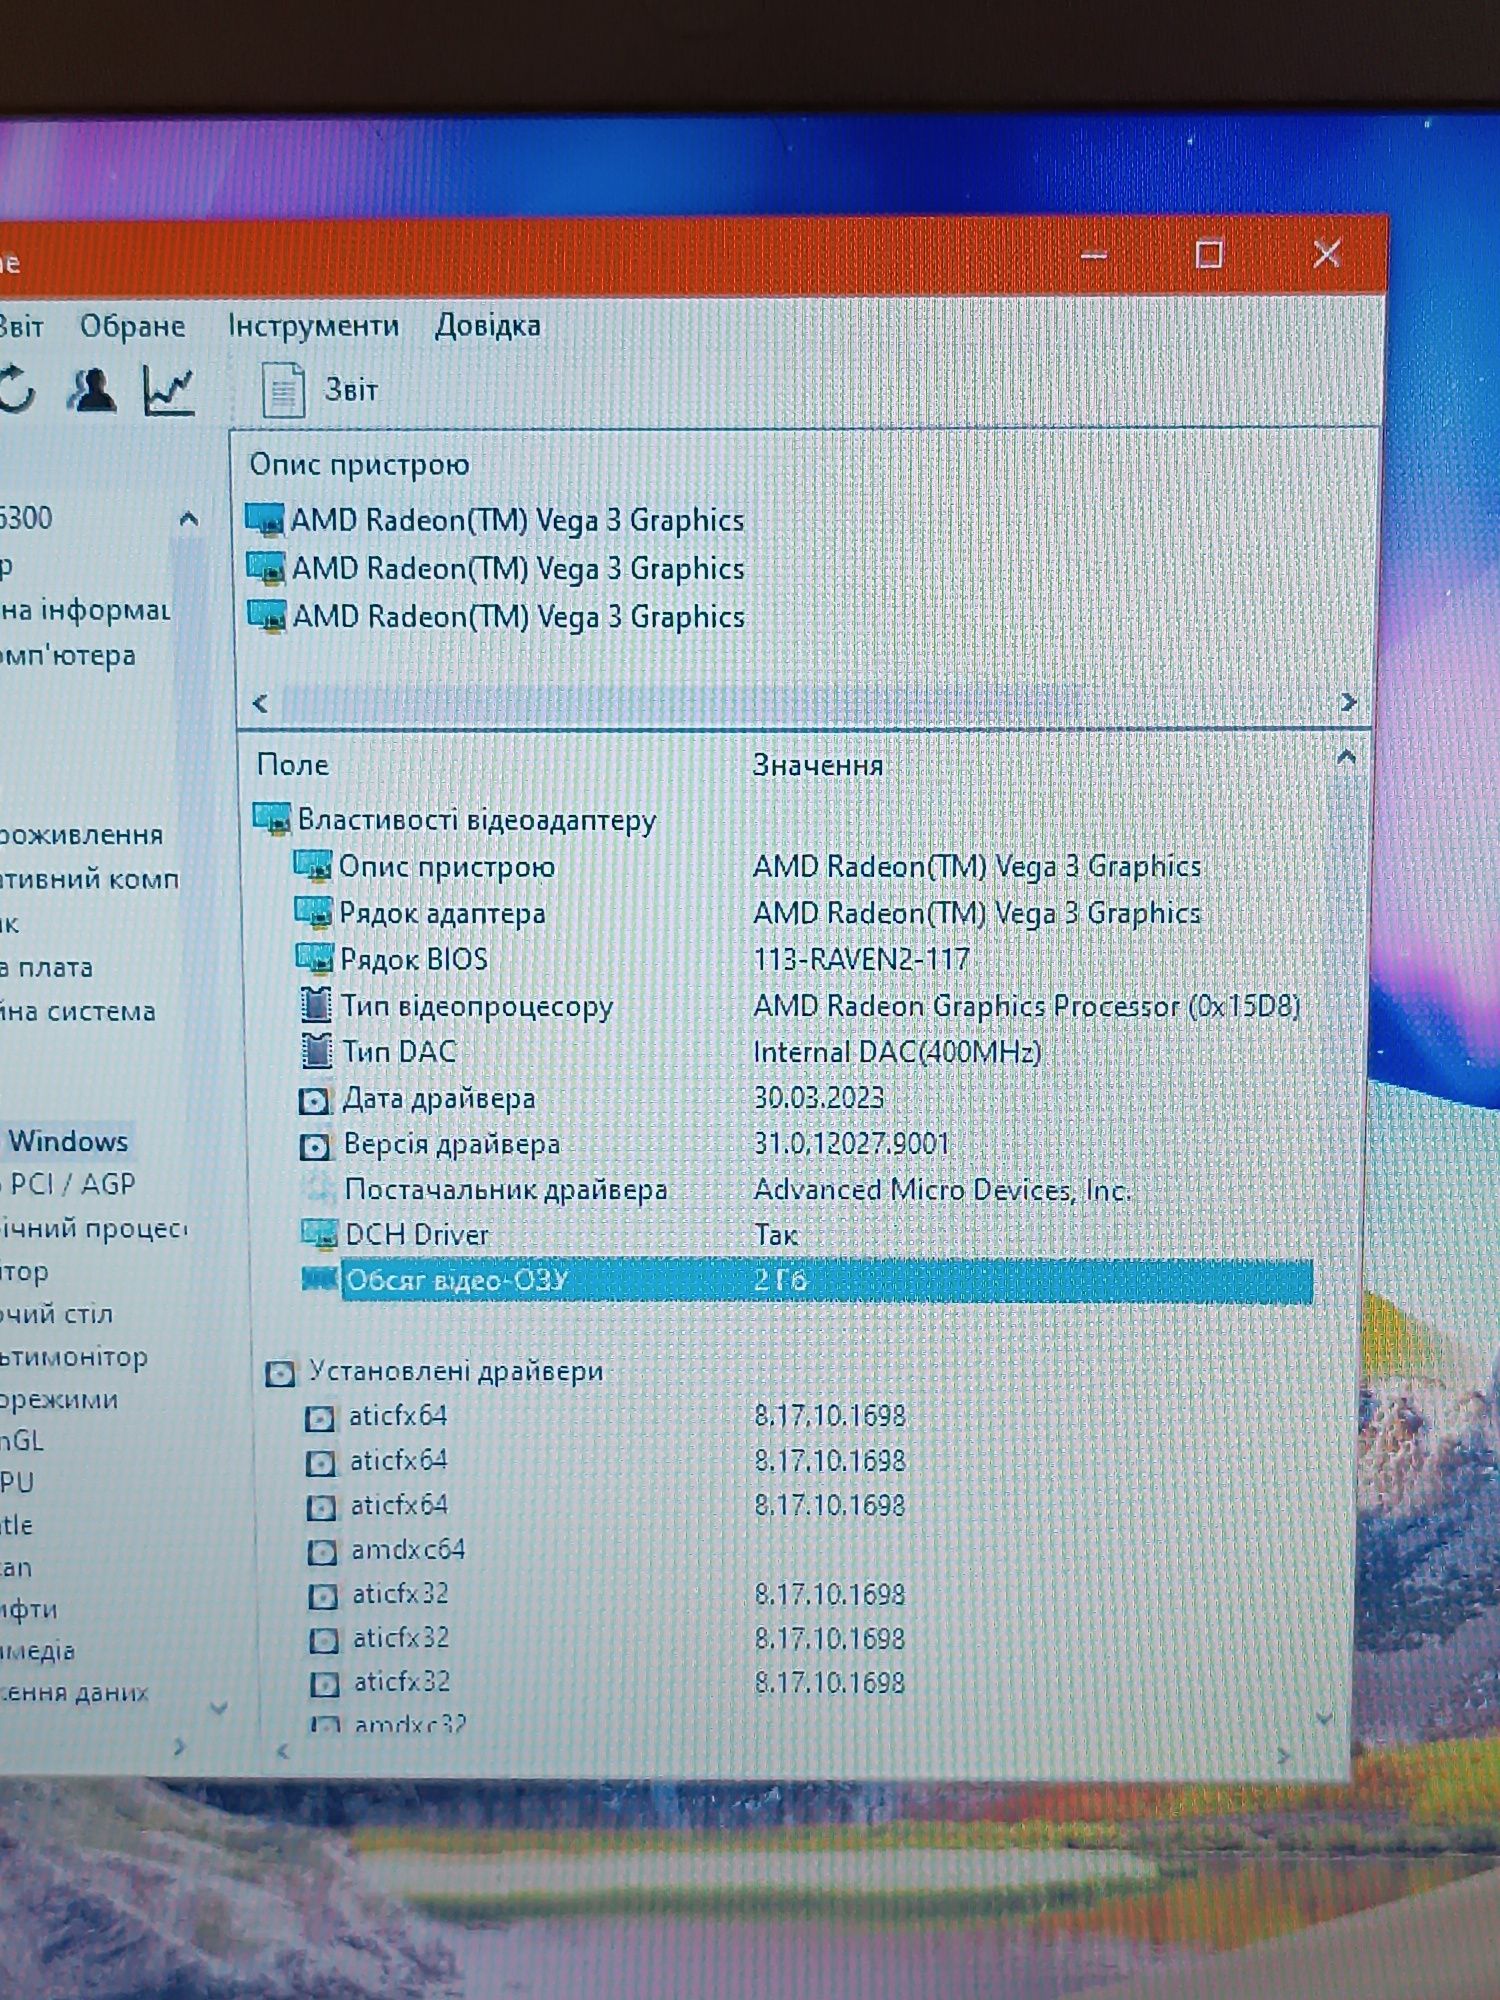Click the highlighted Обсяг відео-ОЗУ row

click(808, 1281)
